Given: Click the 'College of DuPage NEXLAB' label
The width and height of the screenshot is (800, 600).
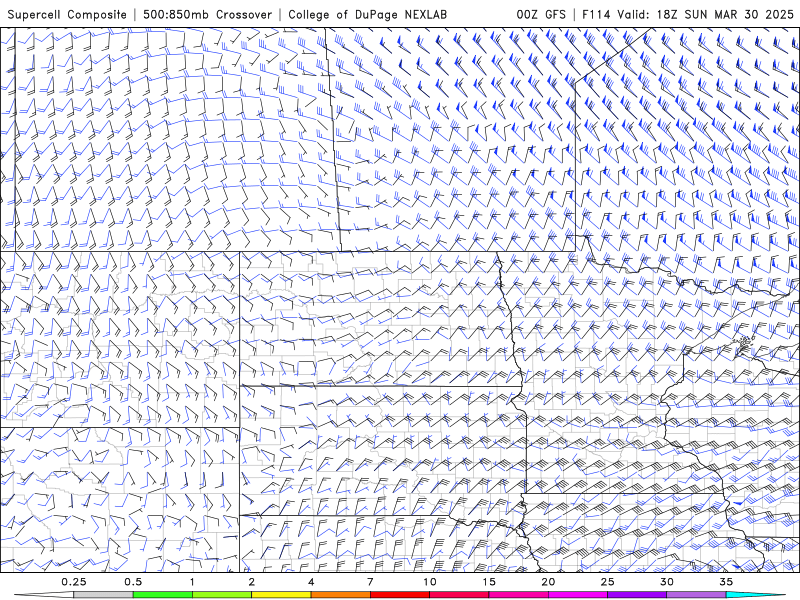Looking at the screenshot, I should pyautogui.click(x=368, y=15).
